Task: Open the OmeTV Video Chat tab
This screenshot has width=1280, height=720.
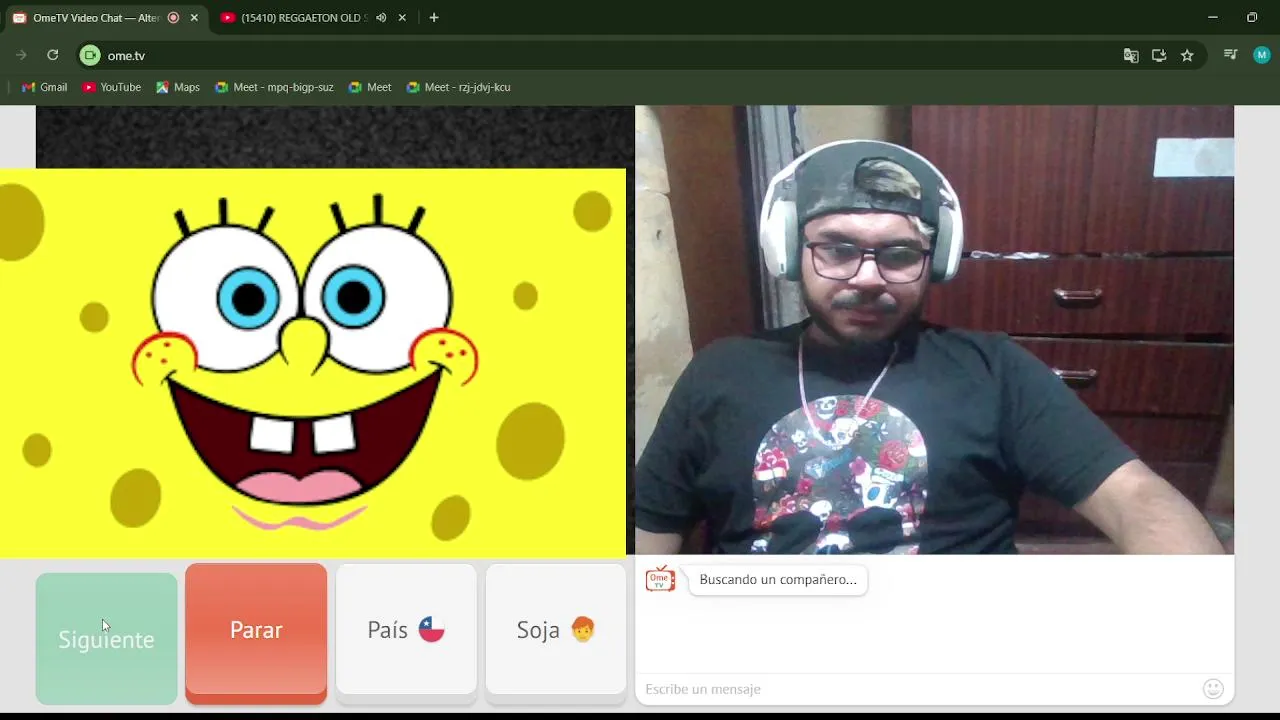Action: coord(104,18)
